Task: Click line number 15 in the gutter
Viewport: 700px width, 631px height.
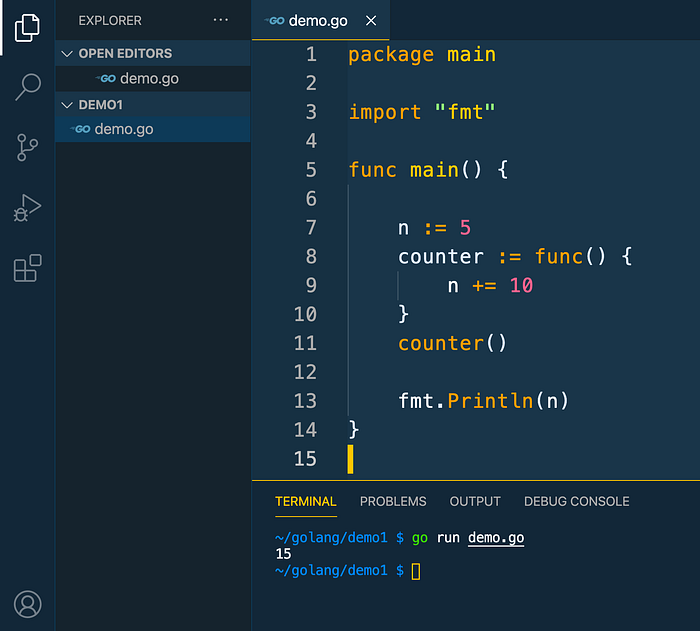Action: tap(305, 459)
